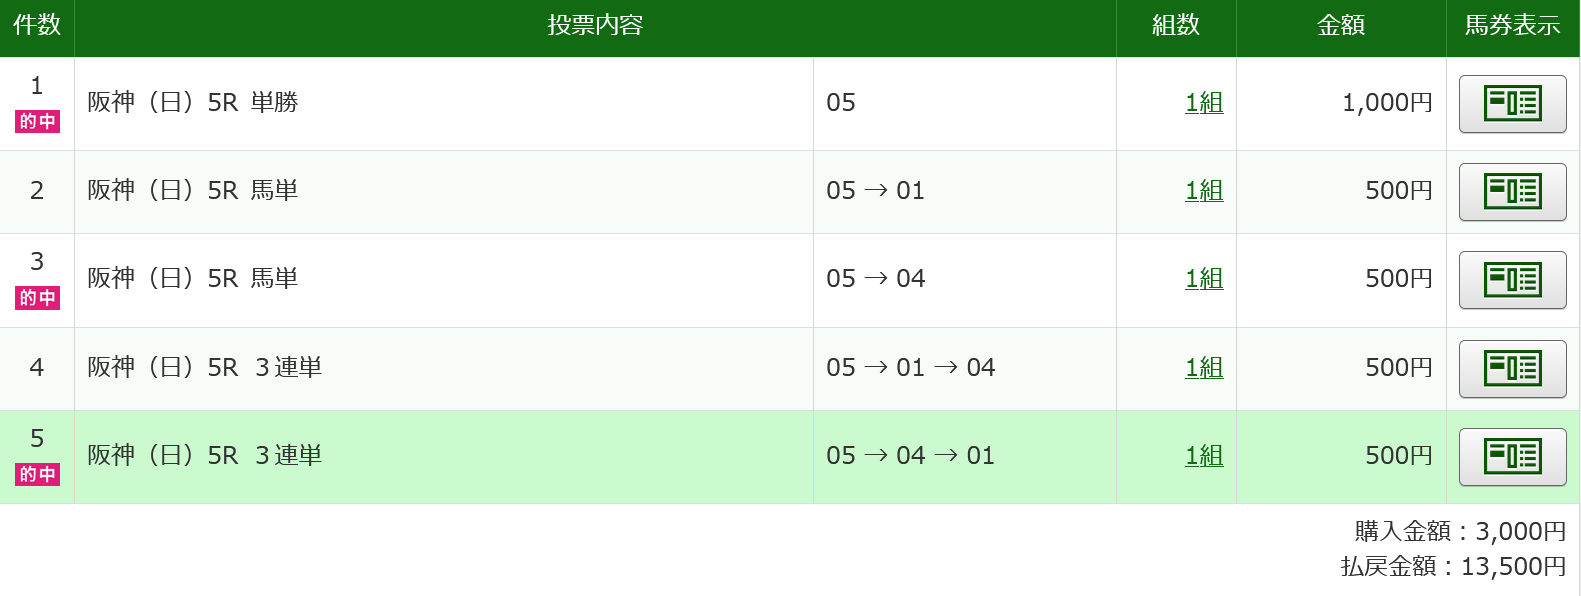Viewport: 1581px width, 596px height.
Task: Open 1組 link in 単勝 row
Action: [1203, 103]
